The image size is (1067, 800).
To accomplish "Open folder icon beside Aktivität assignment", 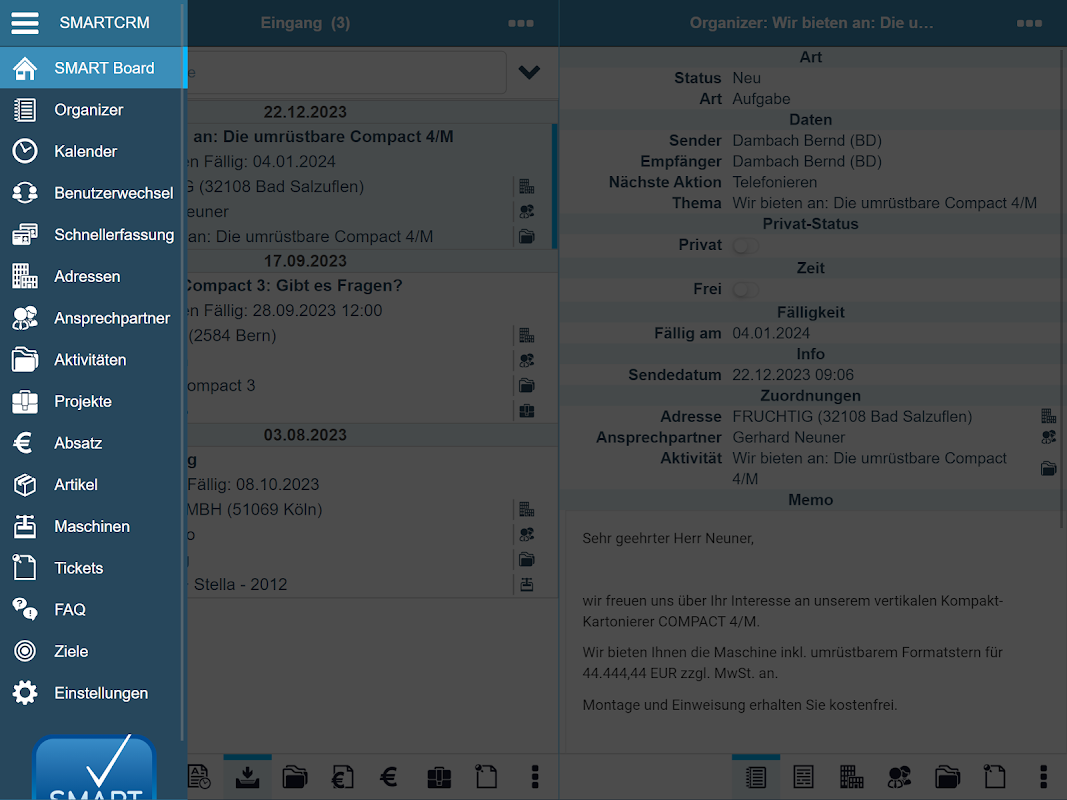I will [x=1049, y=468].
